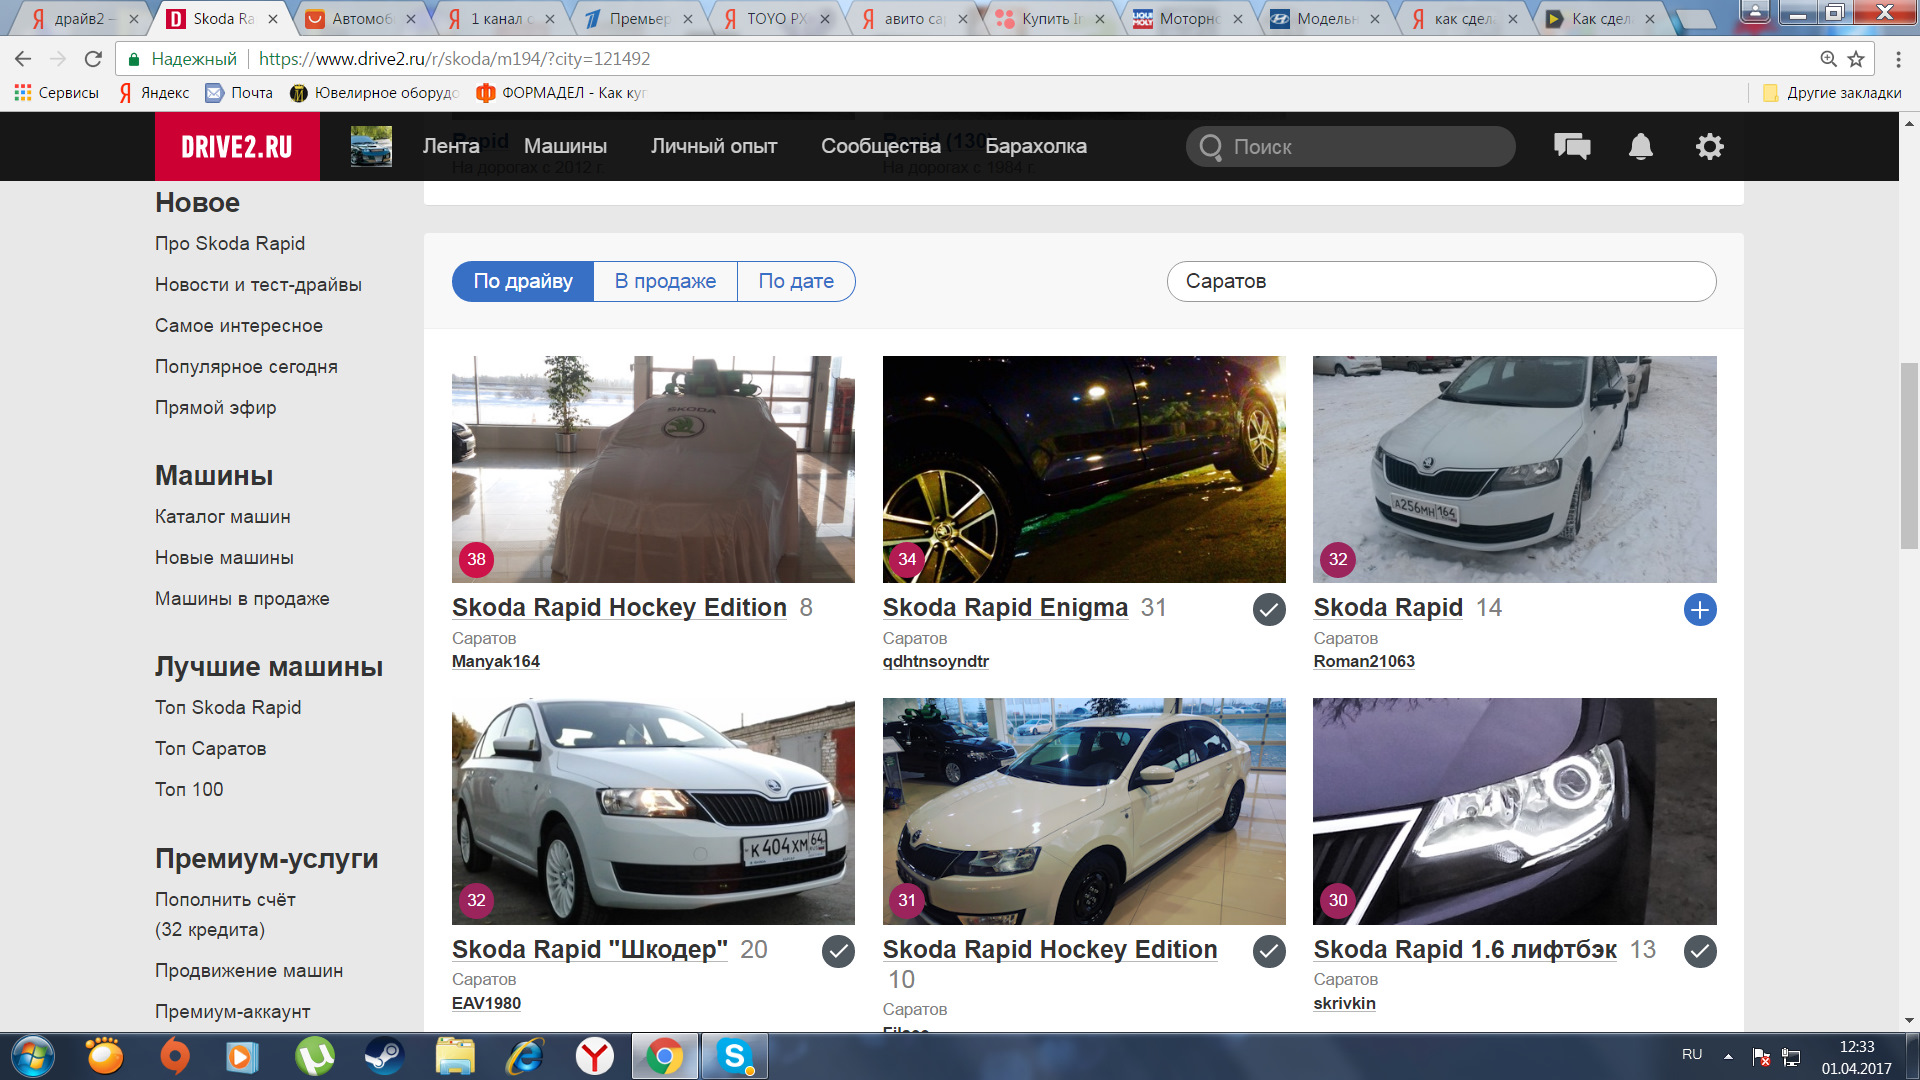The width and height of the screenshot is (1920, 1080).
Task: Select the В продаже tab
Action: (665, 281)
